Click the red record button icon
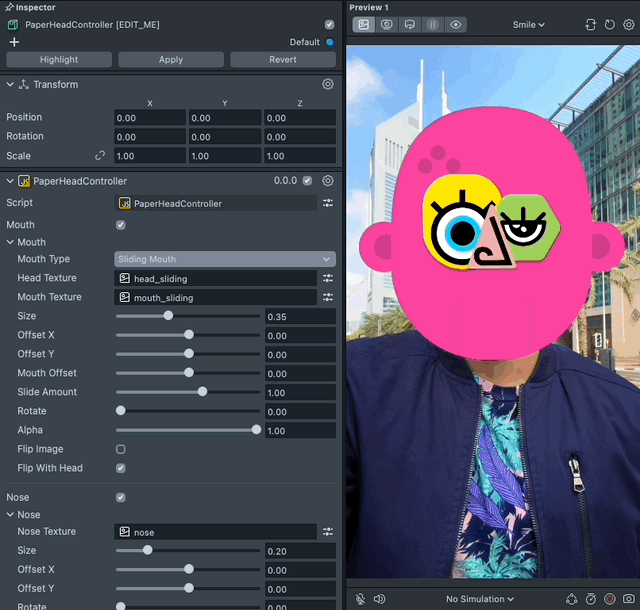 [610, 599]
